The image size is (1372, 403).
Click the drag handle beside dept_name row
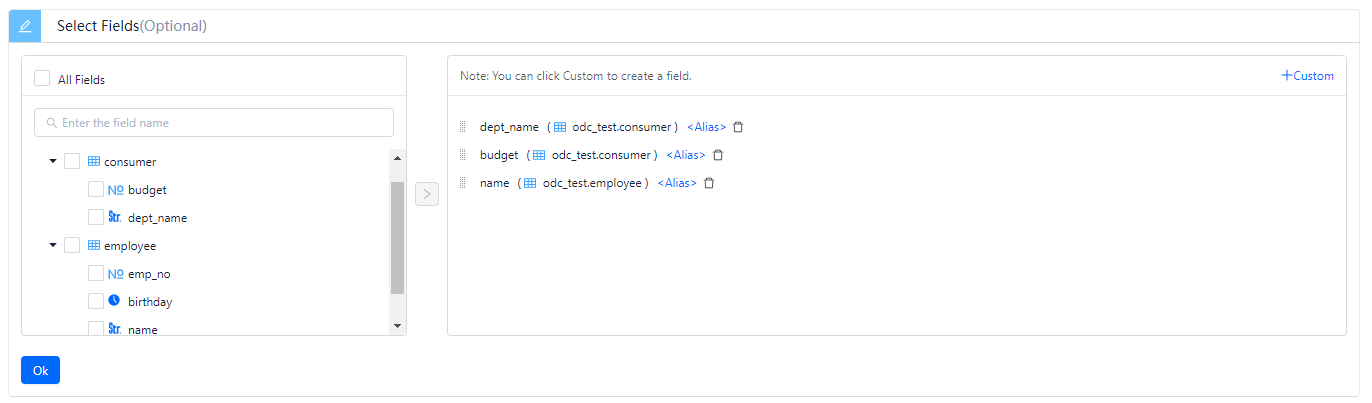tap(463, 127)
